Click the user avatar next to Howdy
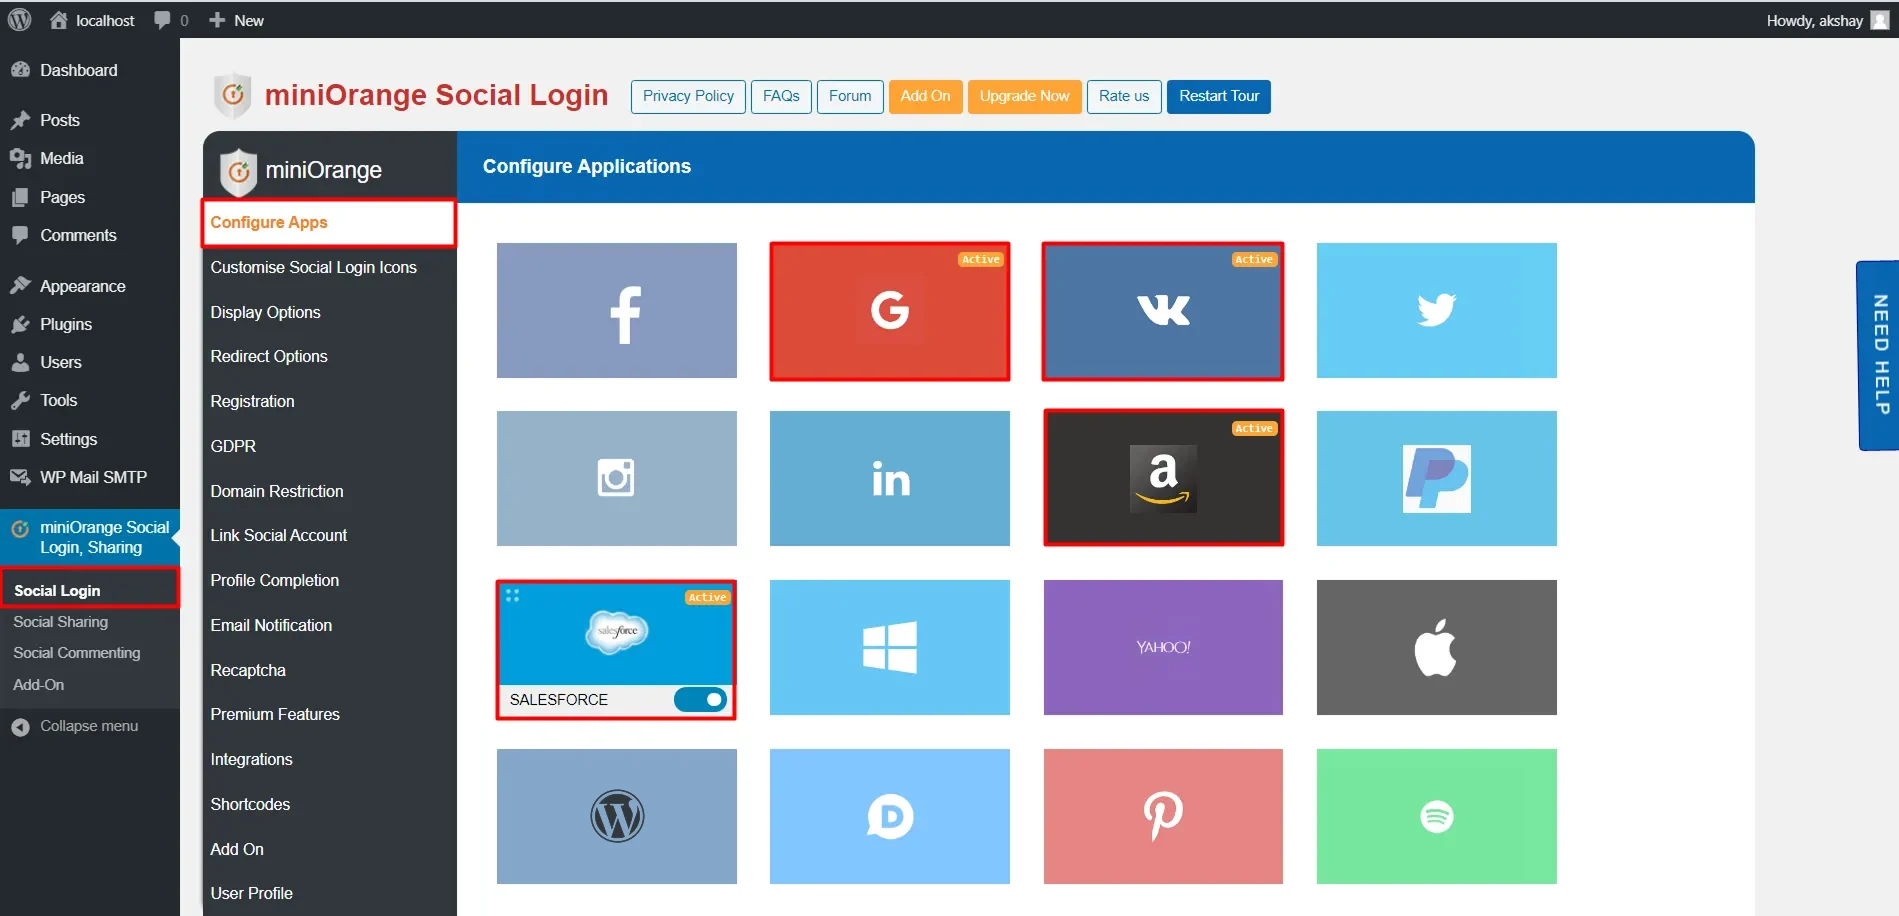The width and height of the screenshot is (1899, 916). point(1880,20)
